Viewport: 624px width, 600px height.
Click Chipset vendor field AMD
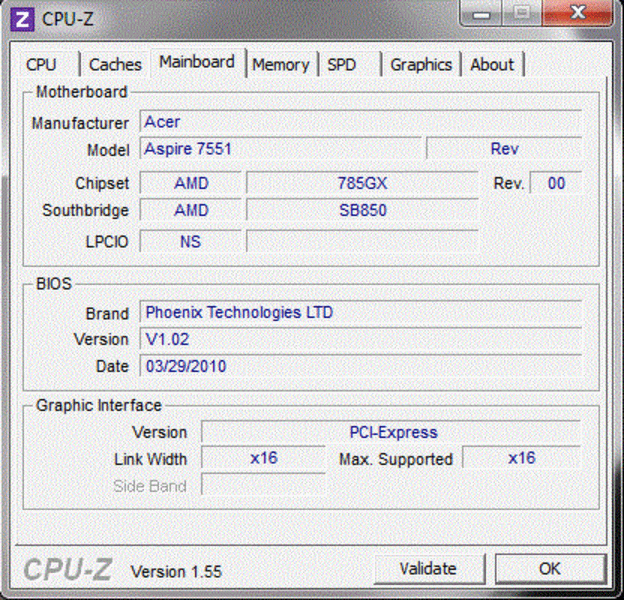pos(191,183)
